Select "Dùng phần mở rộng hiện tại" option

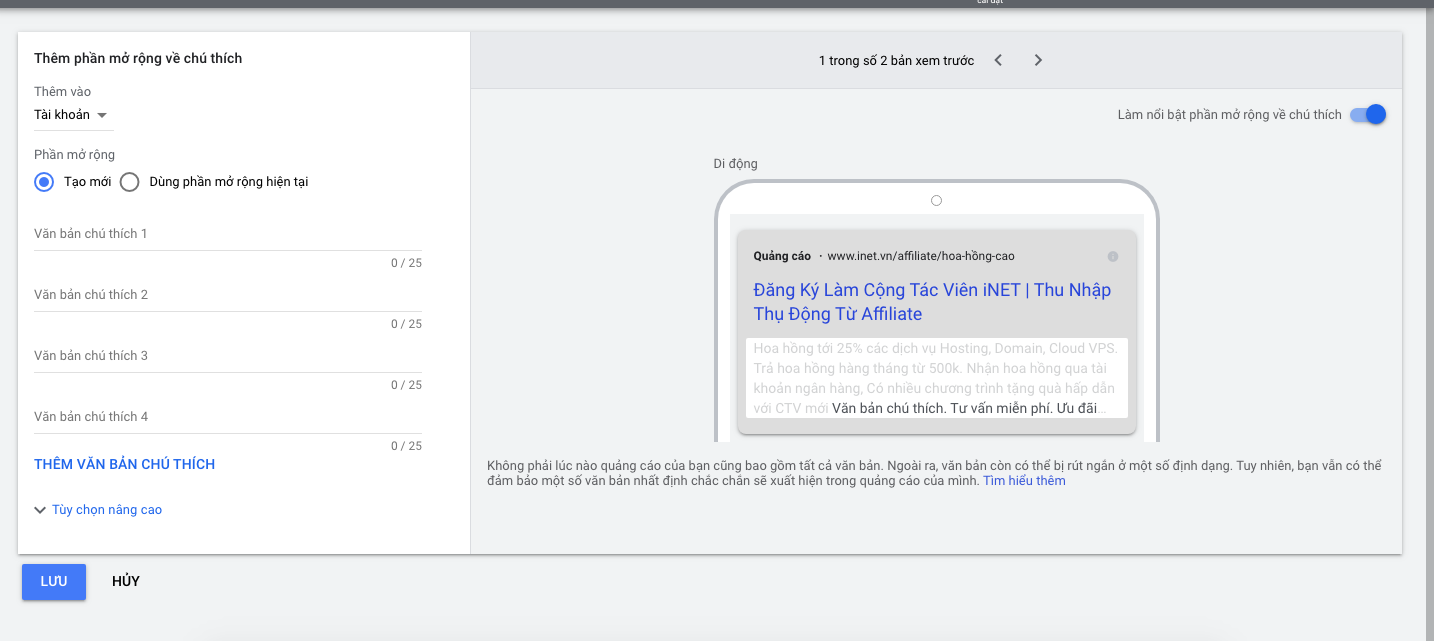point(129,182)
